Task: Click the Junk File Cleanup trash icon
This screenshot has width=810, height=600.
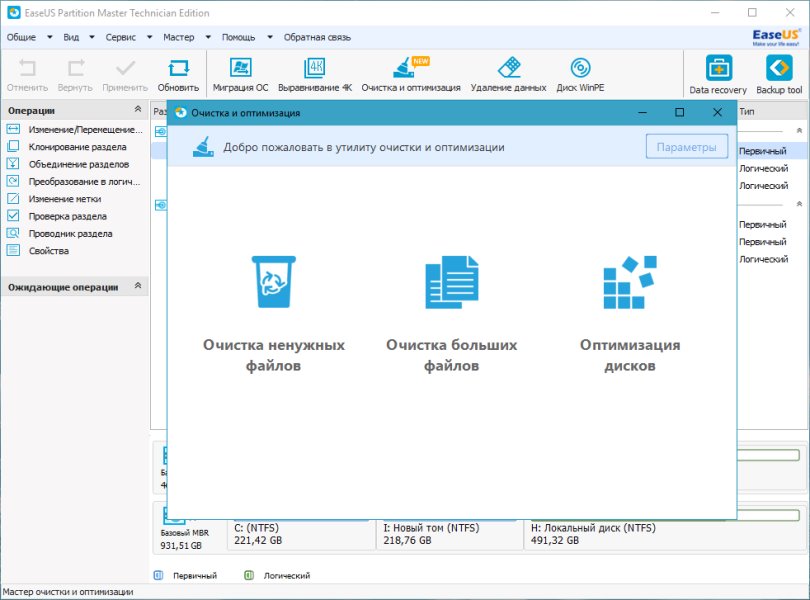Action: tap(273, 282)
